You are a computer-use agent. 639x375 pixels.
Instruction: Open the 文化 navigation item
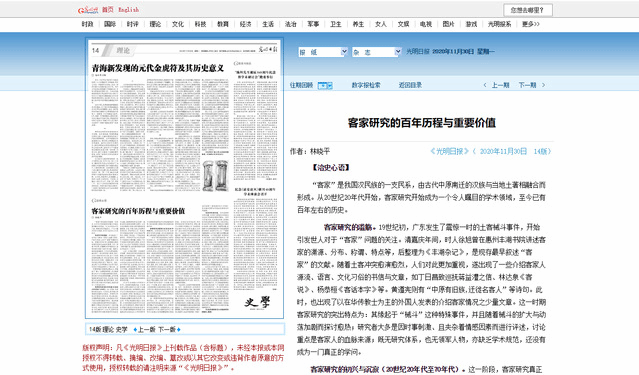click(x=178, y=24)
